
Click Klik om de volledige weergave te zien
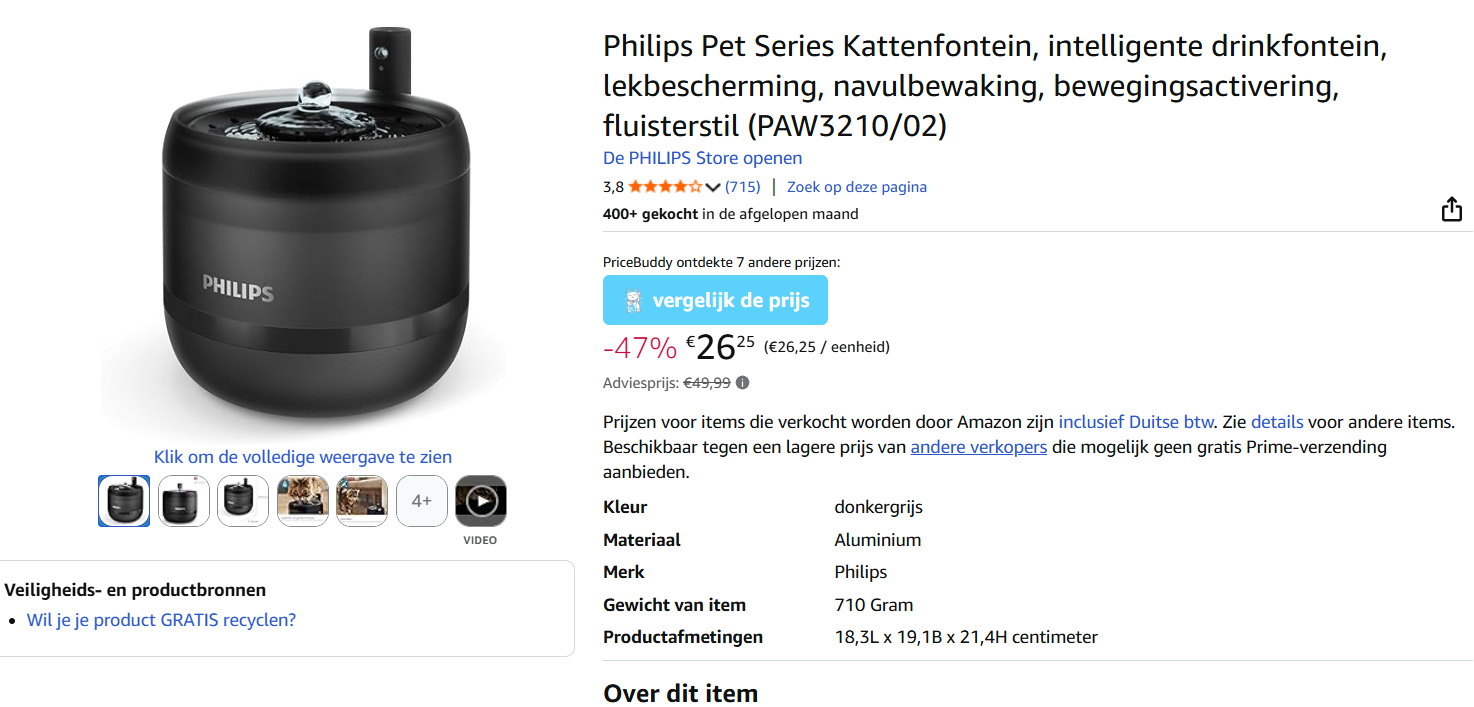point(302,456)
